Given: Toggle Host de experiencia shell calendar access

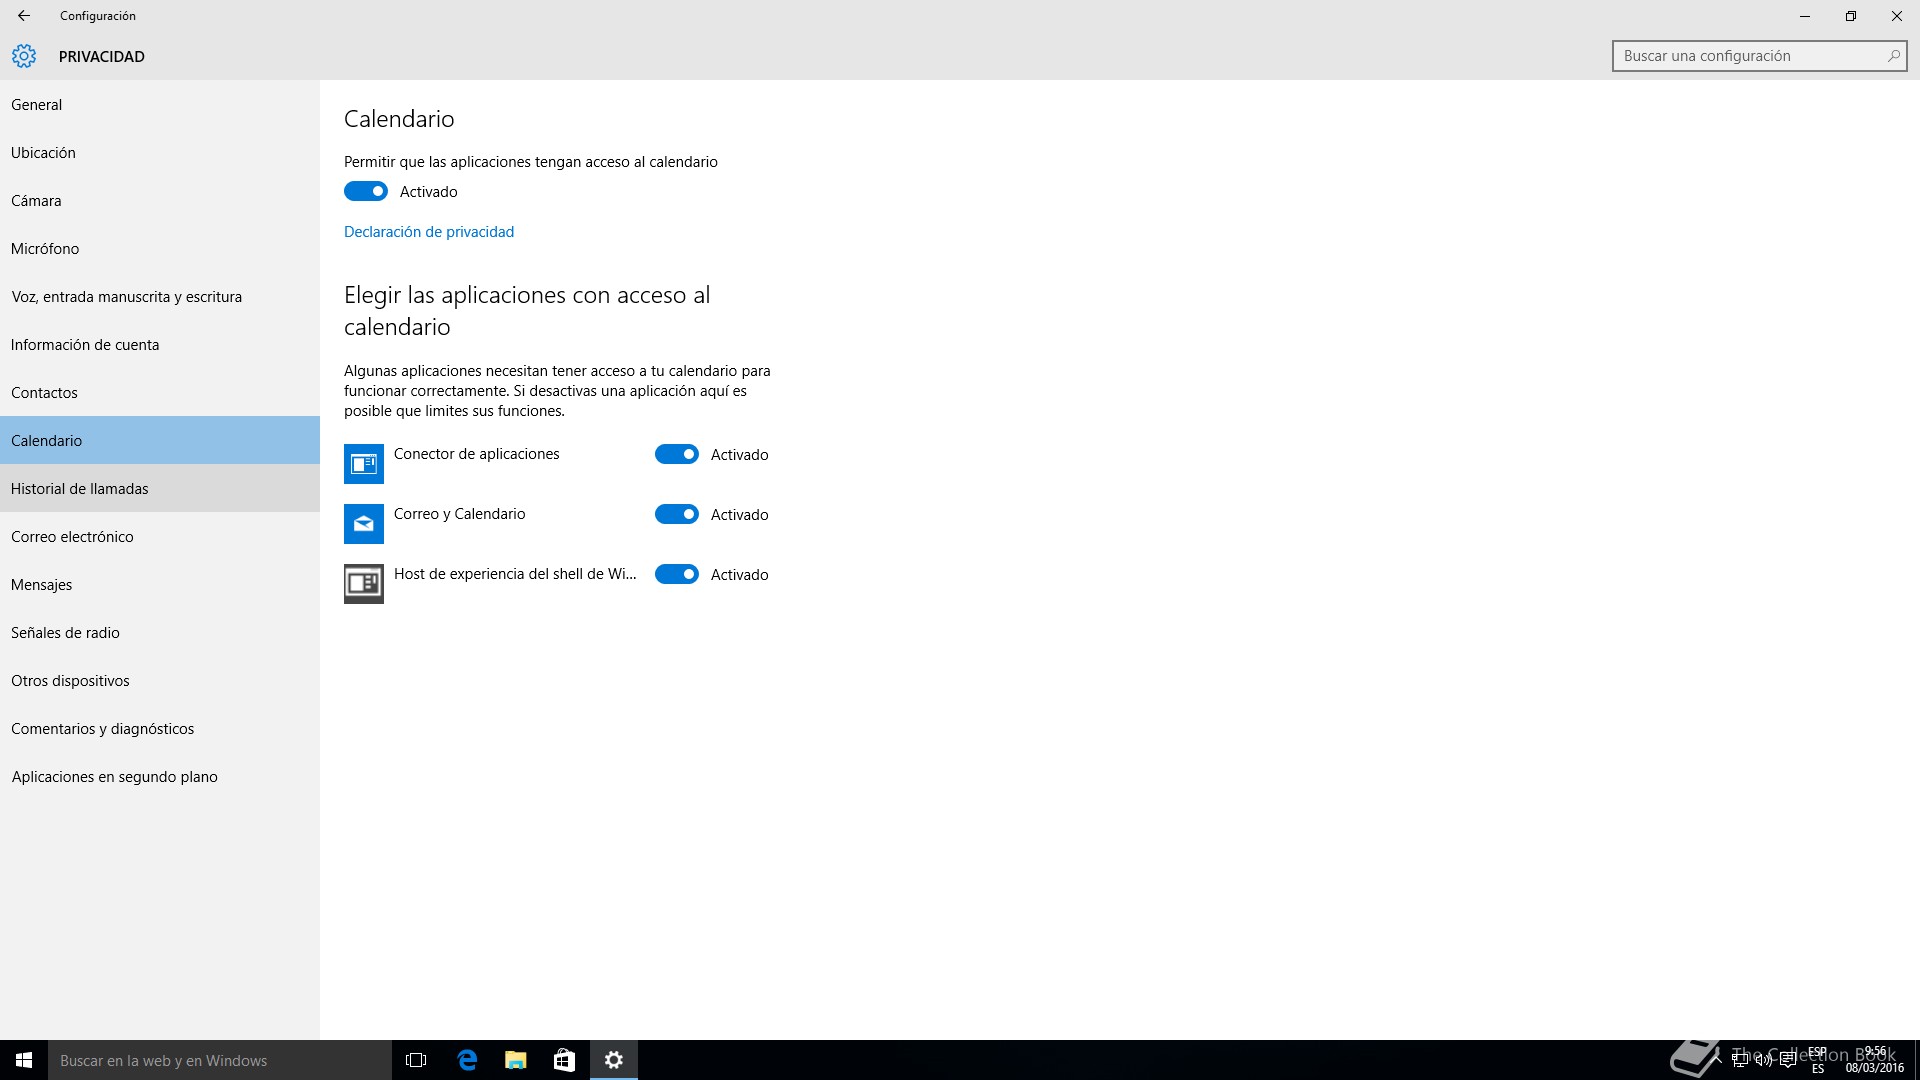Looking at the screenshot, I should coord(677,574).
